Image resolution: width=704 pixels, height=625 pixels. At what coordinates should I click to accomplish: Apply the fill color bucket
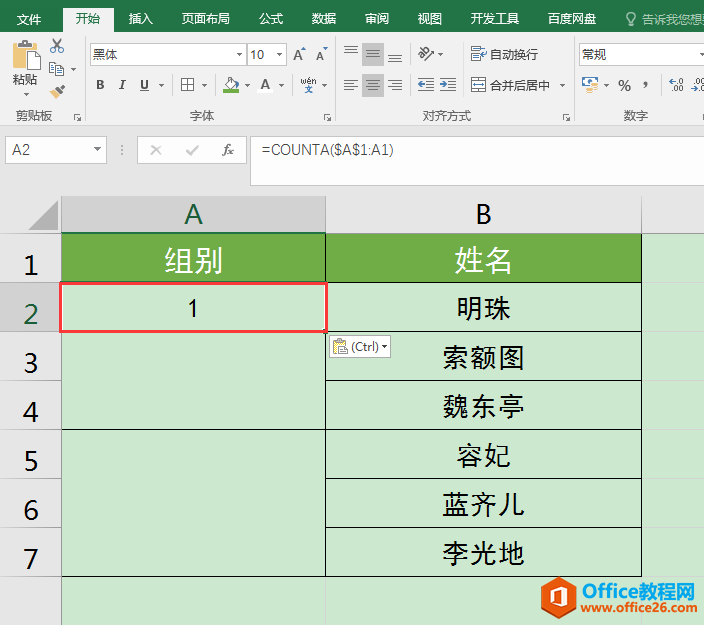point(231,85)
